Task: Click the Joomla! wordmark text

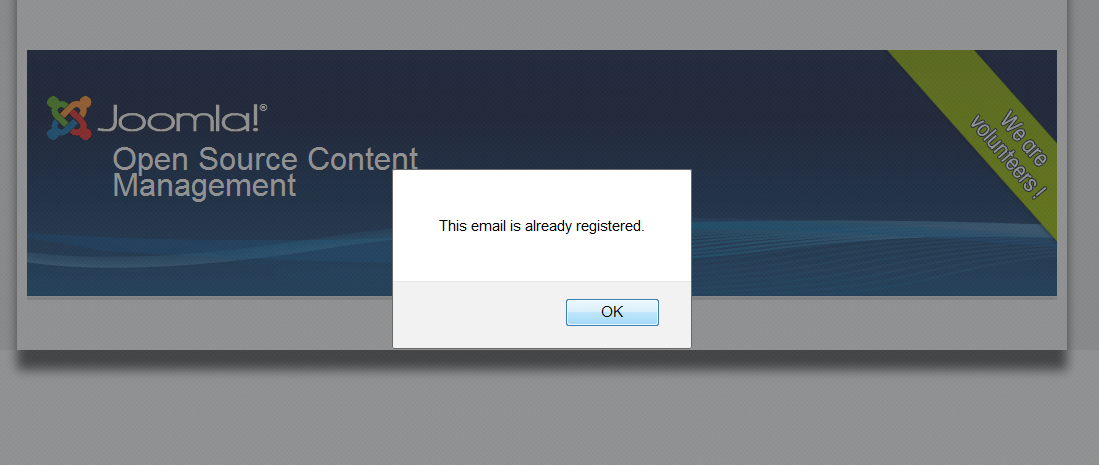Action: (x=178, y=119)
